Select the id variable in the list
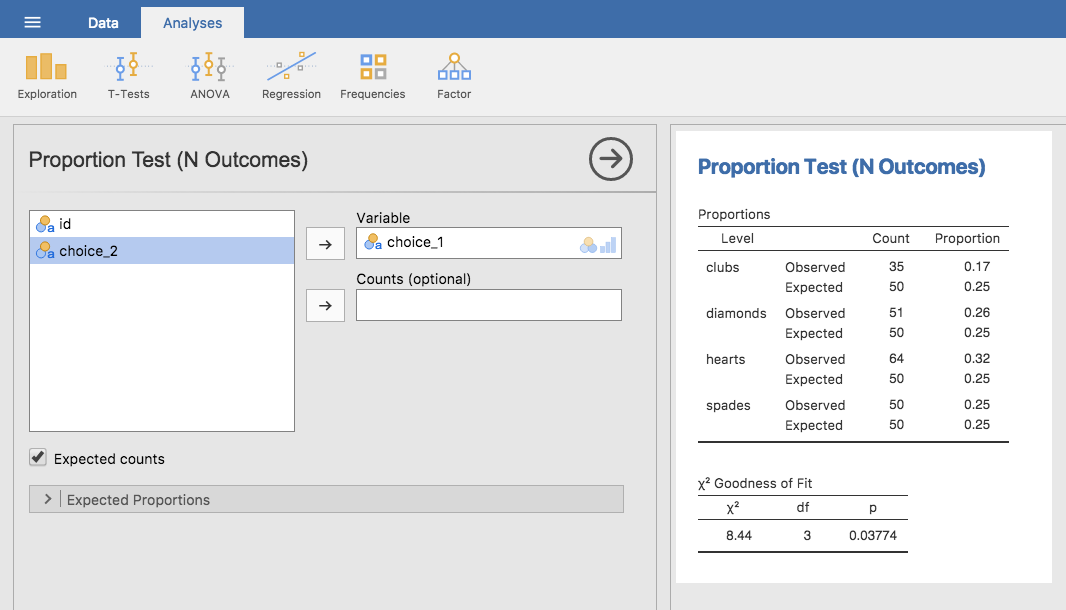This screenshot has width=1066, height=610. (162, 224)
